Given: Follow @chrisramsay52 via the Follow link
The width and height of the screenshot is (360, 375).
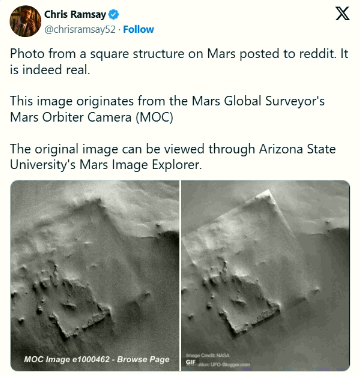Looking at the screenshot, I should [138, 30].
